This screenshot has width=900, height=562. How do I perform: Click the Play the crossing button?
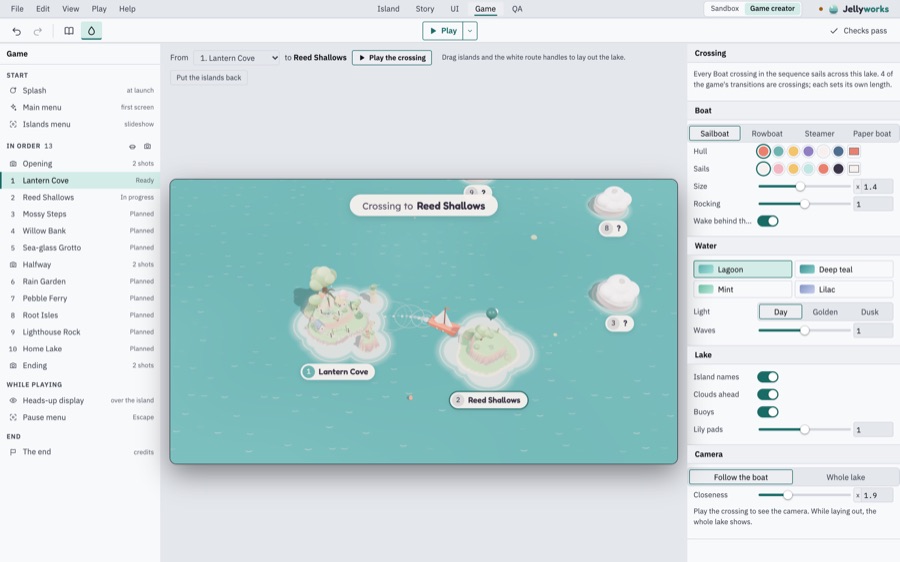pyautogui.click(x=392, y=58)
